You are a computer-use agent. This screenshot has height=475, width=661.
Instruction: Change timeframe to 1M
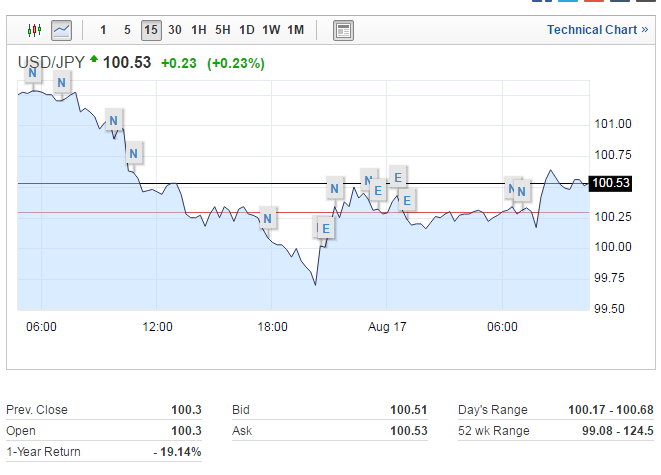(295, 30)
